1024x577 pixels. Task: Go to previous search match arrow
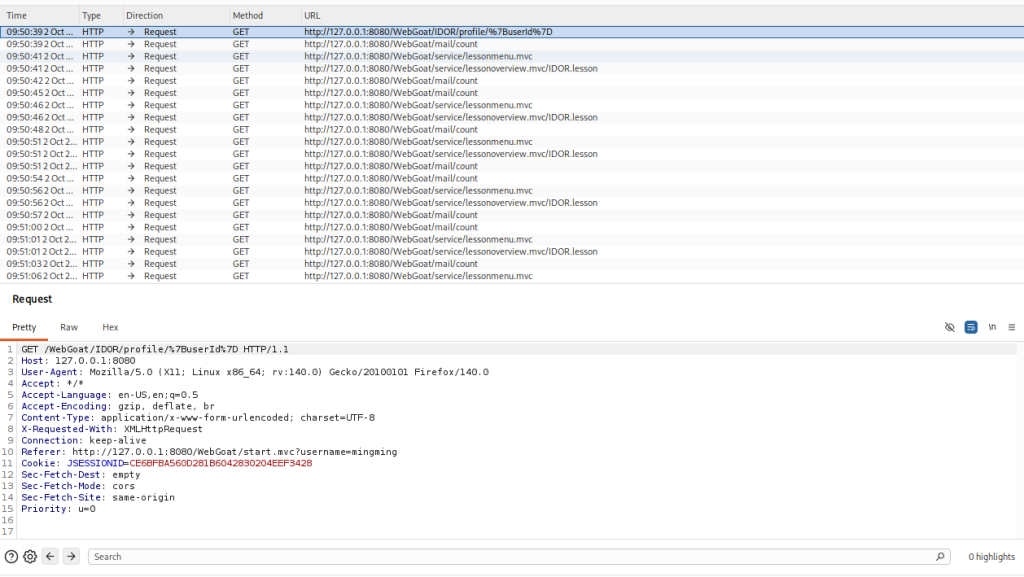(50, 557)
